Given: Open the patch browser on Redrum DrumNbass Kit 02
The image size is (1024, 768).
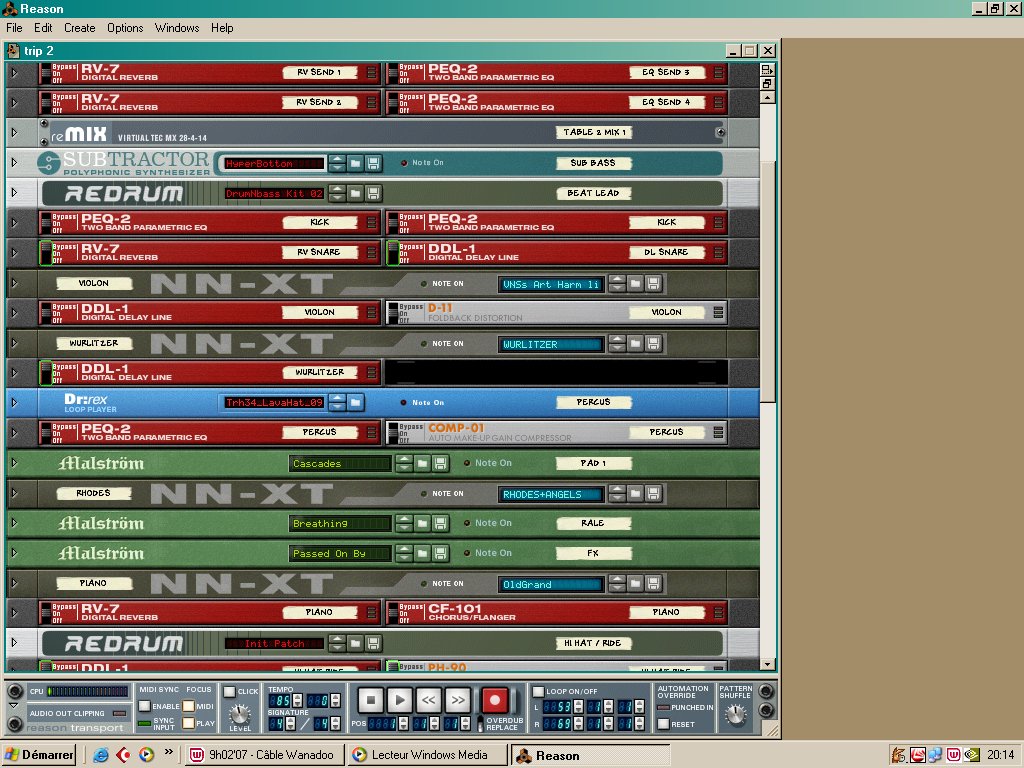Looking at the screenshot, I should pyautogui.click(x=355, y=193).
